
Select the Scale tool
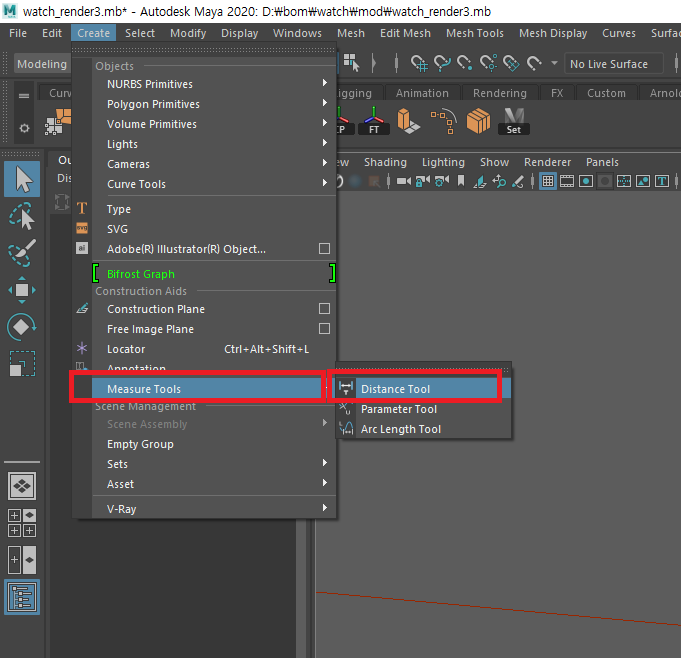pyautogui.click(x=22, y=364)
